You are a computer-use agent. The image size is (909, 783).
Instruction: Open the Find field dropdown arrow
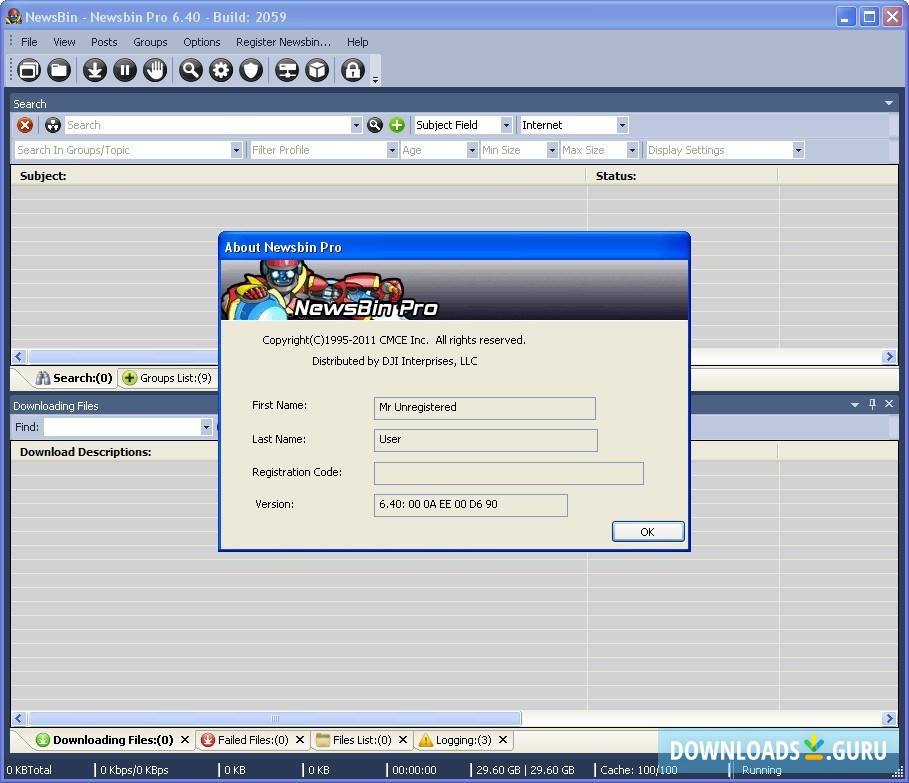click(x=206, y=427)
